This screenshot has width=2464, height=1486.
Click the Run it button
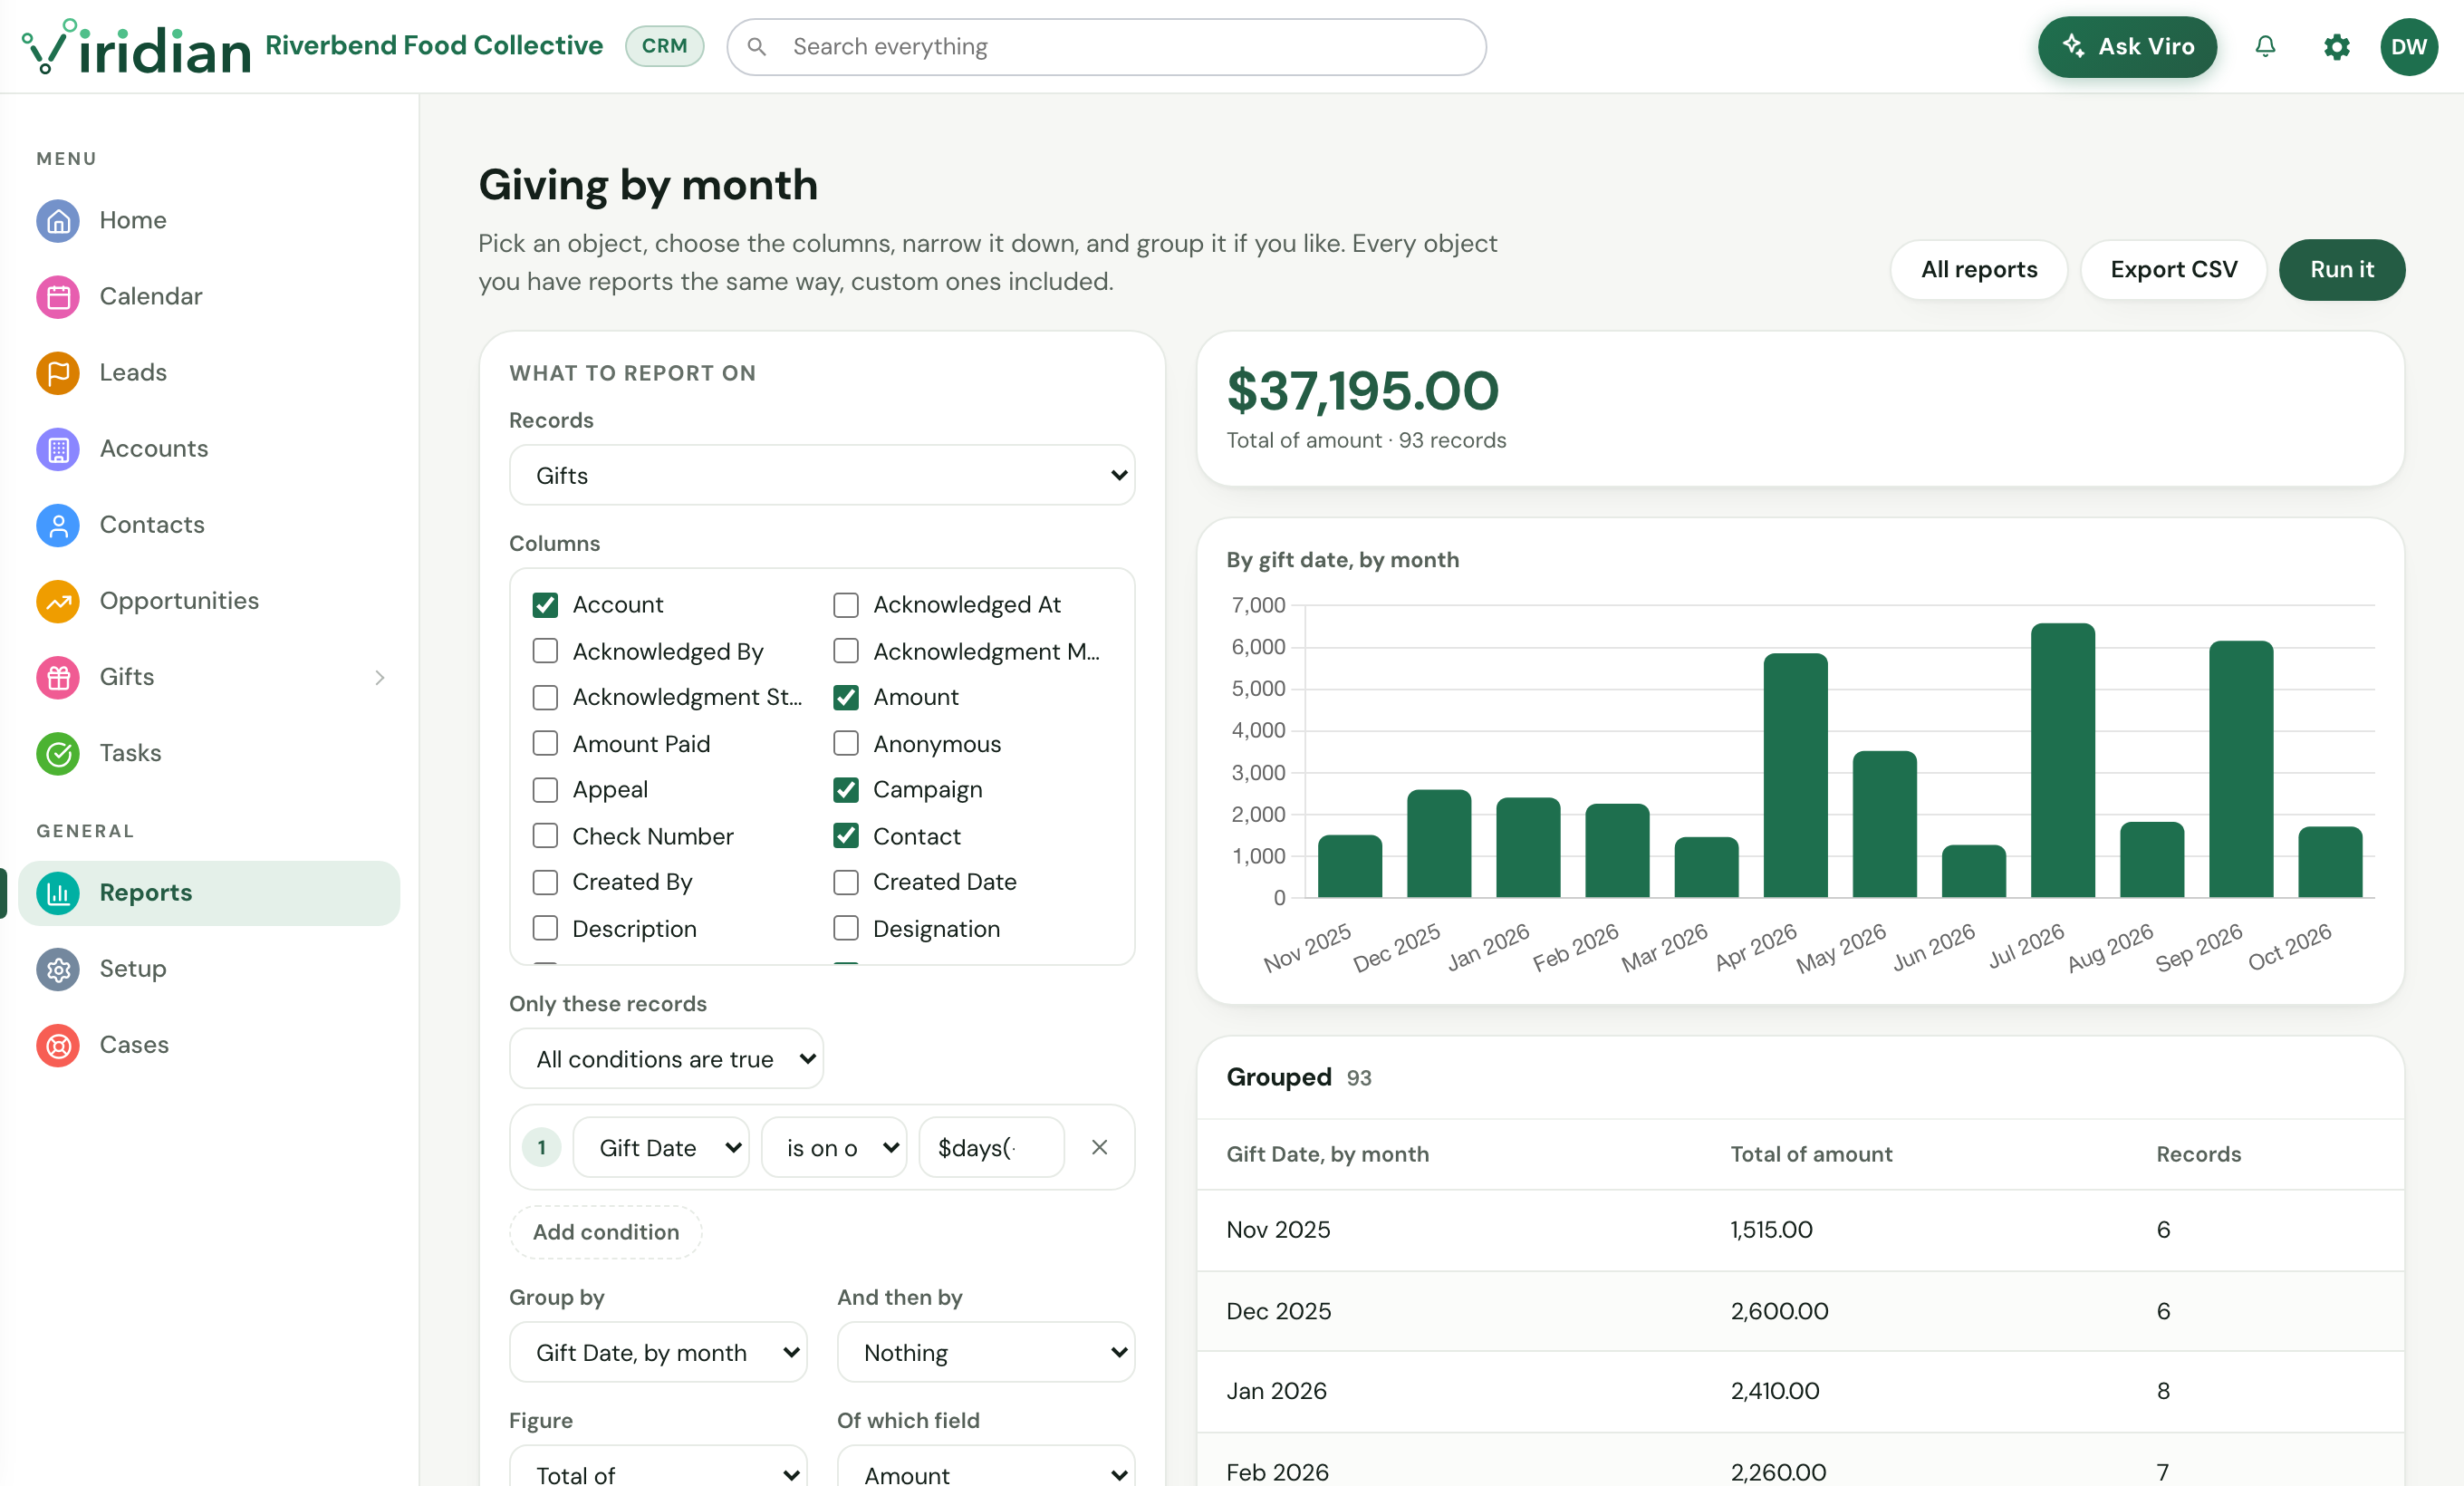coord(2341,269)
